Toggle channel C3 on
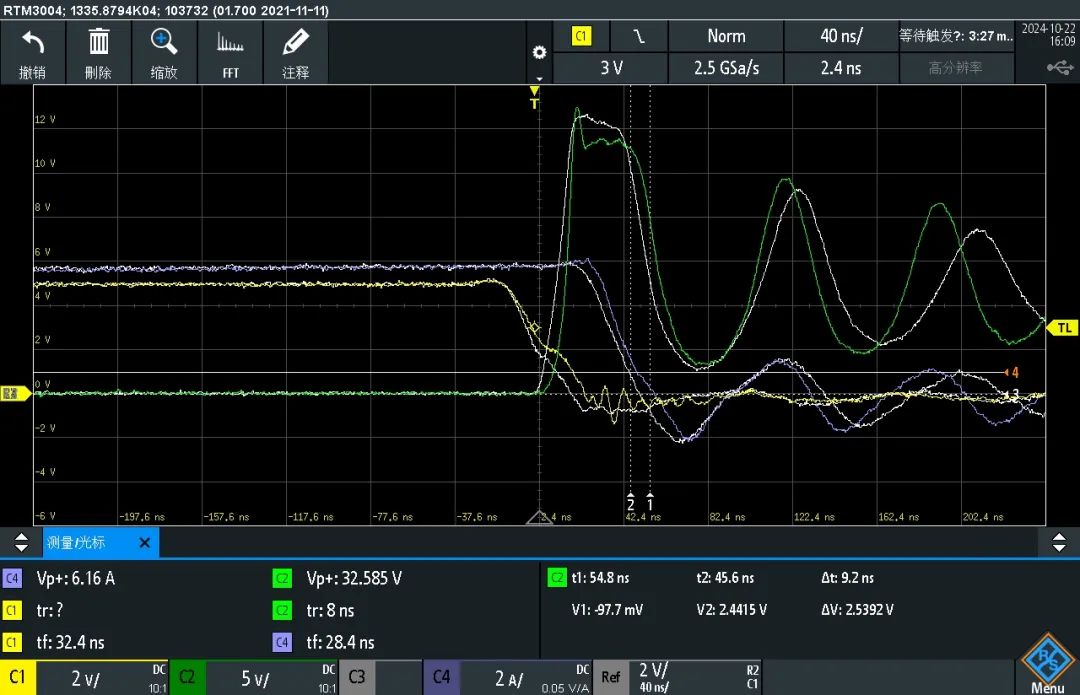Screen dimensions: 1080x695 pos(357,678)
